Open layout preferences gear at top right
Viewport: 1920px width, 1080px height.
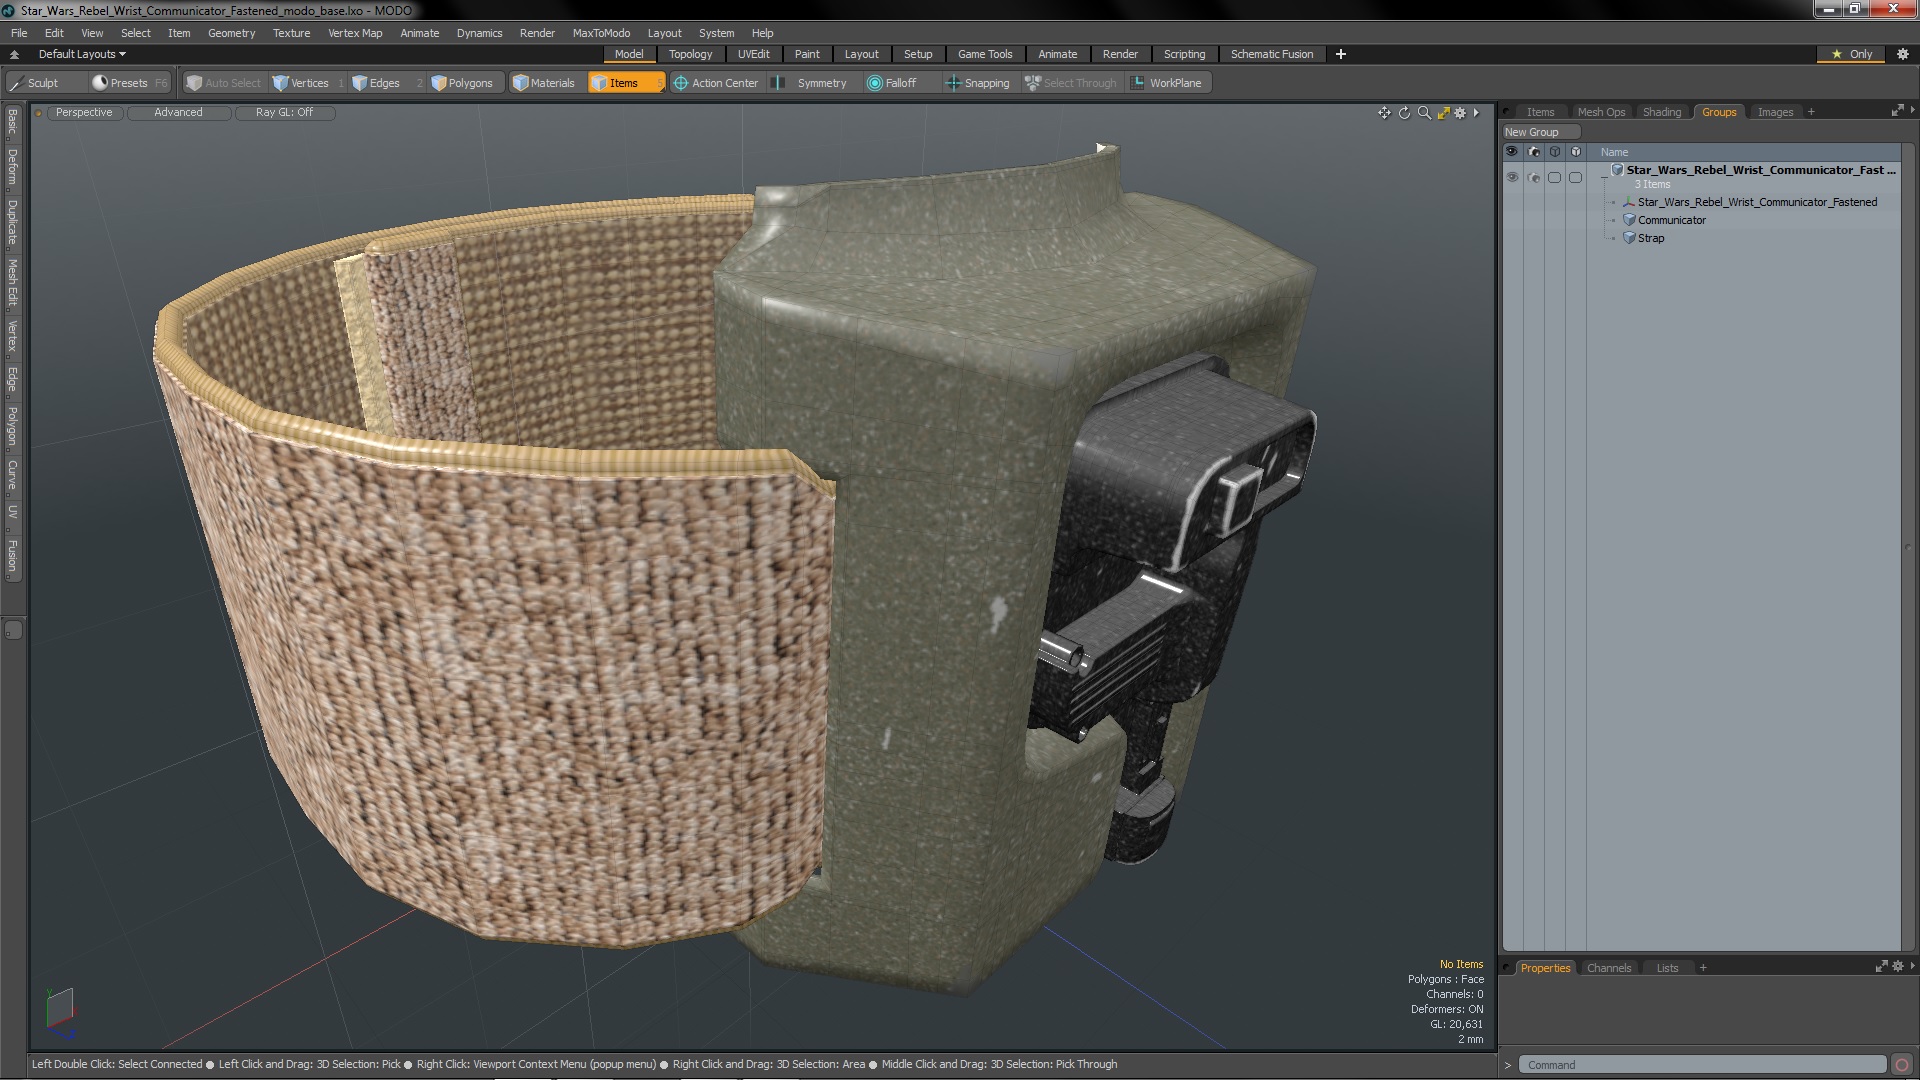pyautogui.click(x=1903, y=54)
